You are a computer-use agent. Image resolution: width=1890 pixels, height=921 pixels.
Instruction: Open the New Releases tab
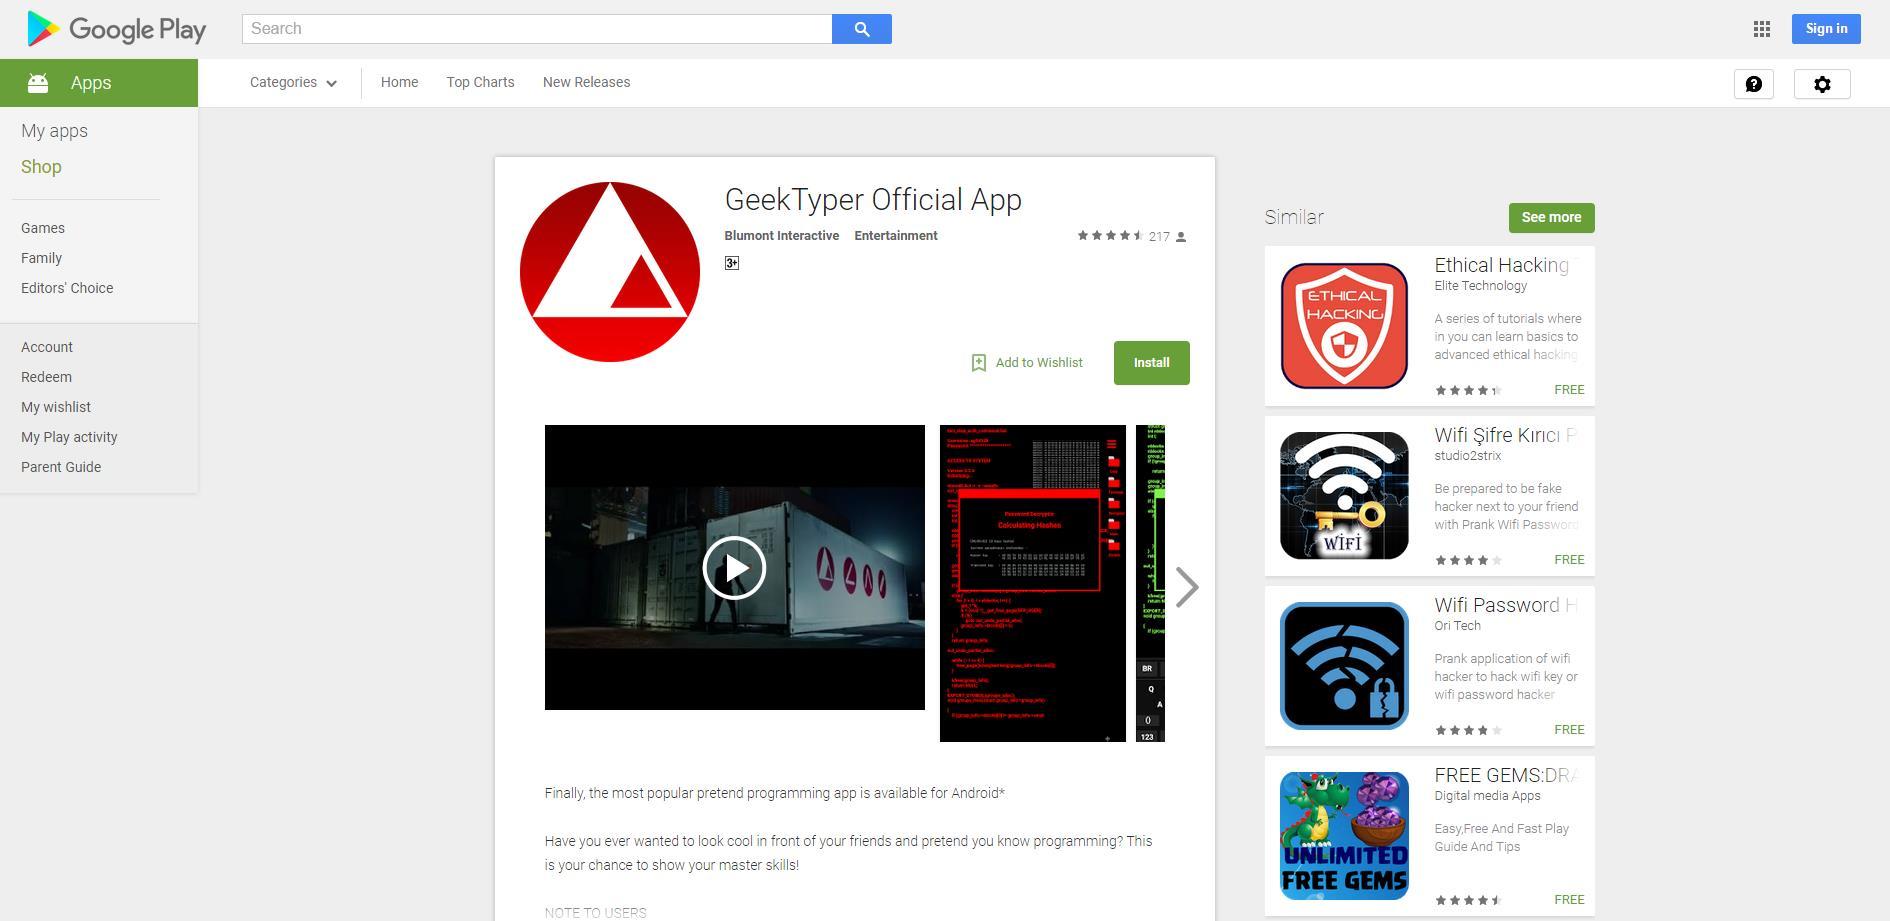pos(586,83)
